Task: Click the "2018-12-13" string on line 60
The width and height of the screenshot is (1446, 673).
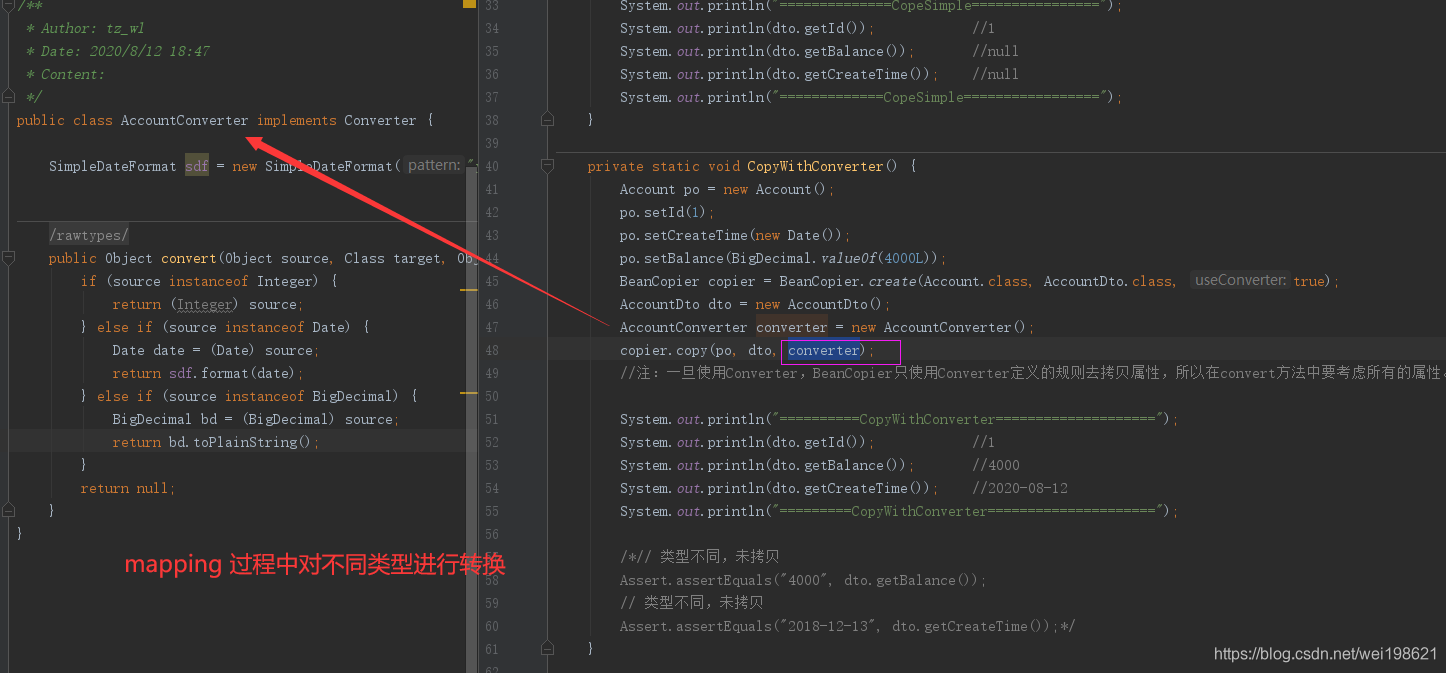Action: (826, 626)
